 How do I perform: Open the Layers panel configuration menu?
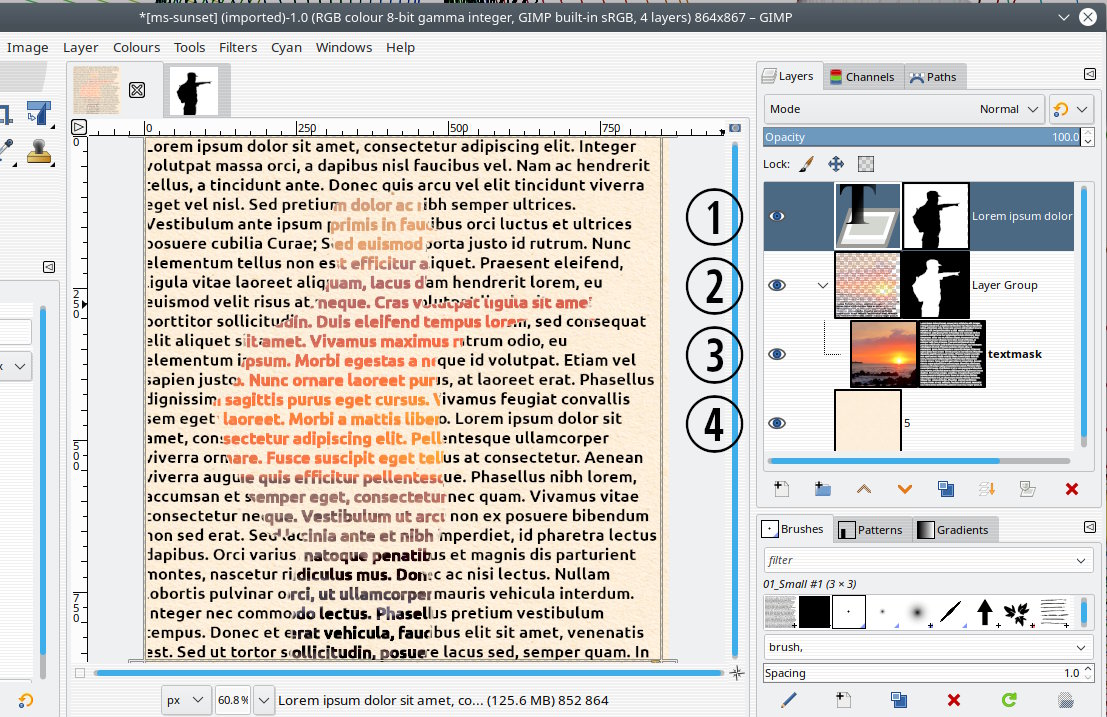[x=1090, y=74]
